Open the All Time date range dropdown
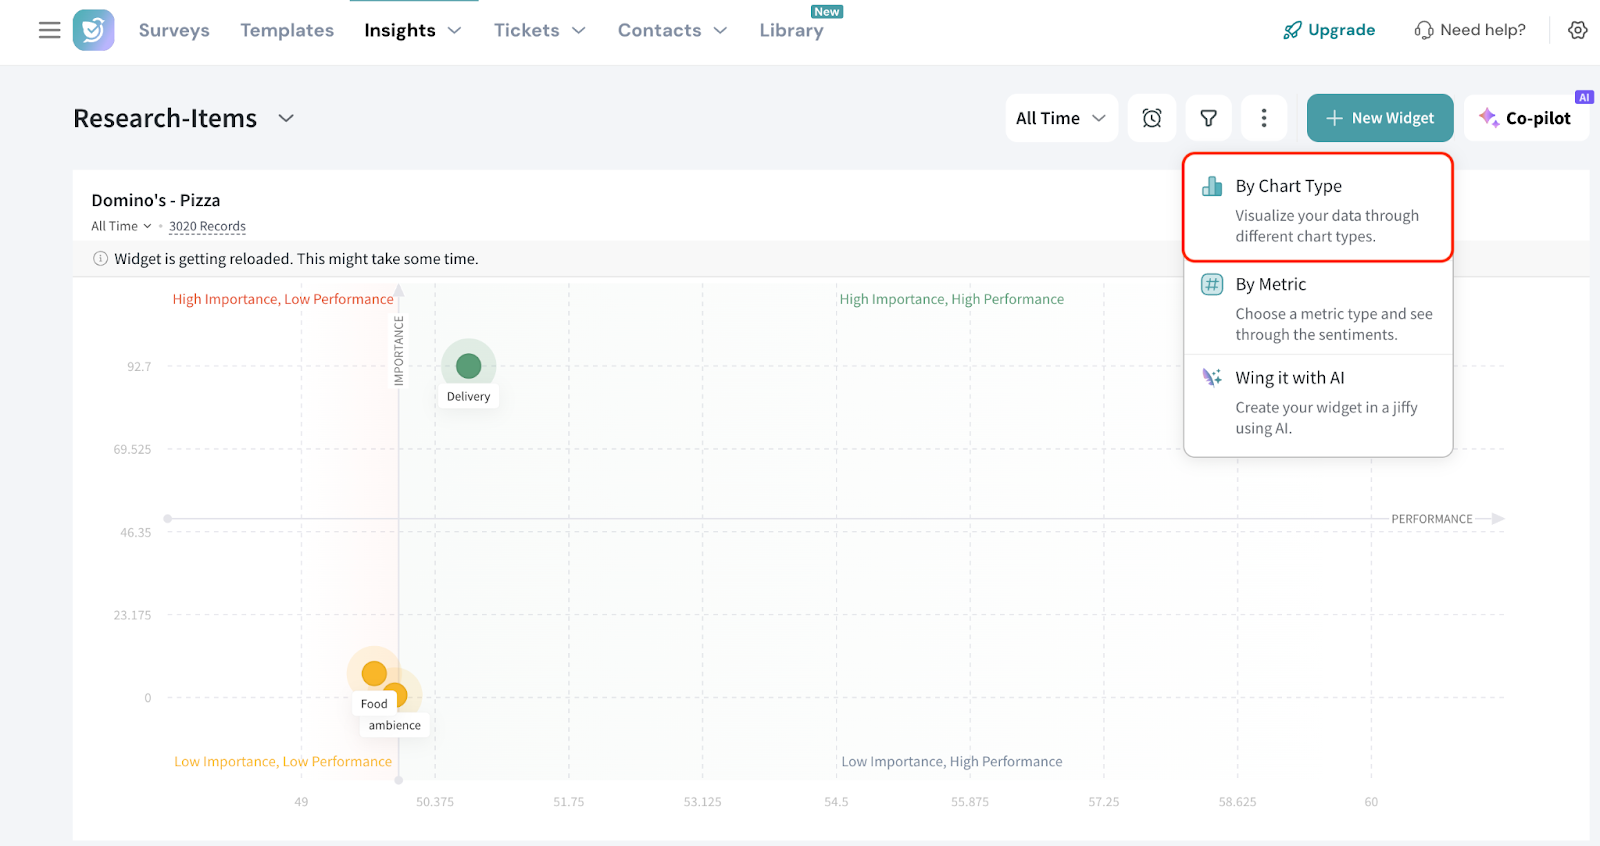 coord(1060,118)
